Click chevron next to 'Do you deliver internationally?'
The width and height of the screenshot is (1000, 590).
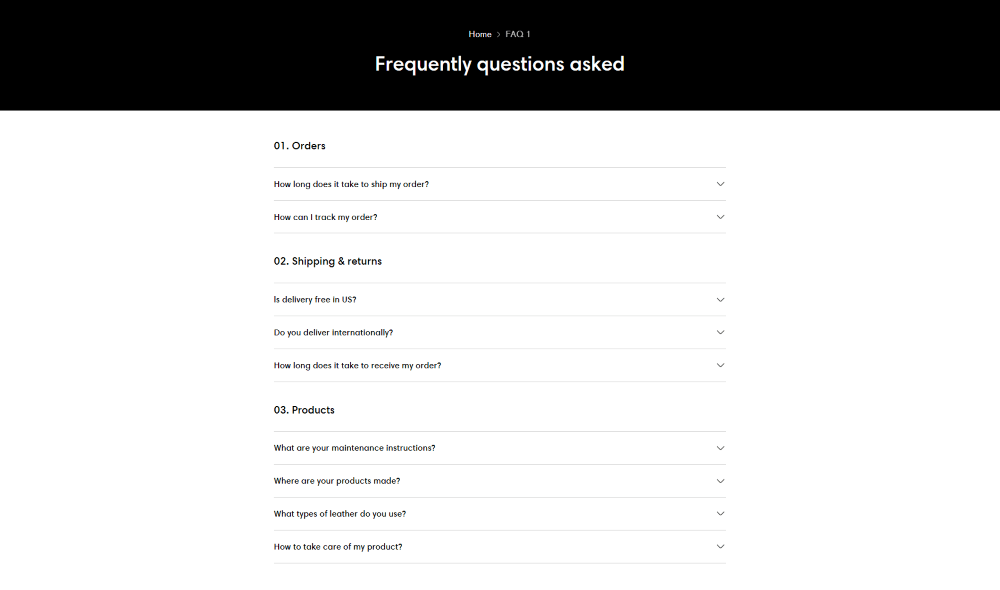[x=720, y=332]
